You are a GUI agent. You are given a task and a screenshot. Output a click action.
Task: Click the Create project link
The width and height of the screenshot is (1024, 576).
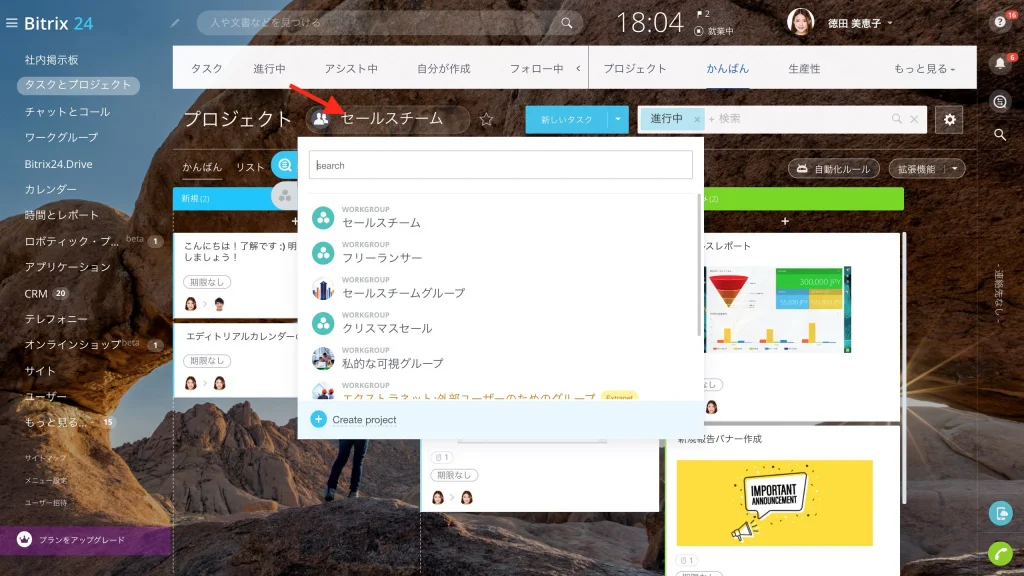[364, 419]
